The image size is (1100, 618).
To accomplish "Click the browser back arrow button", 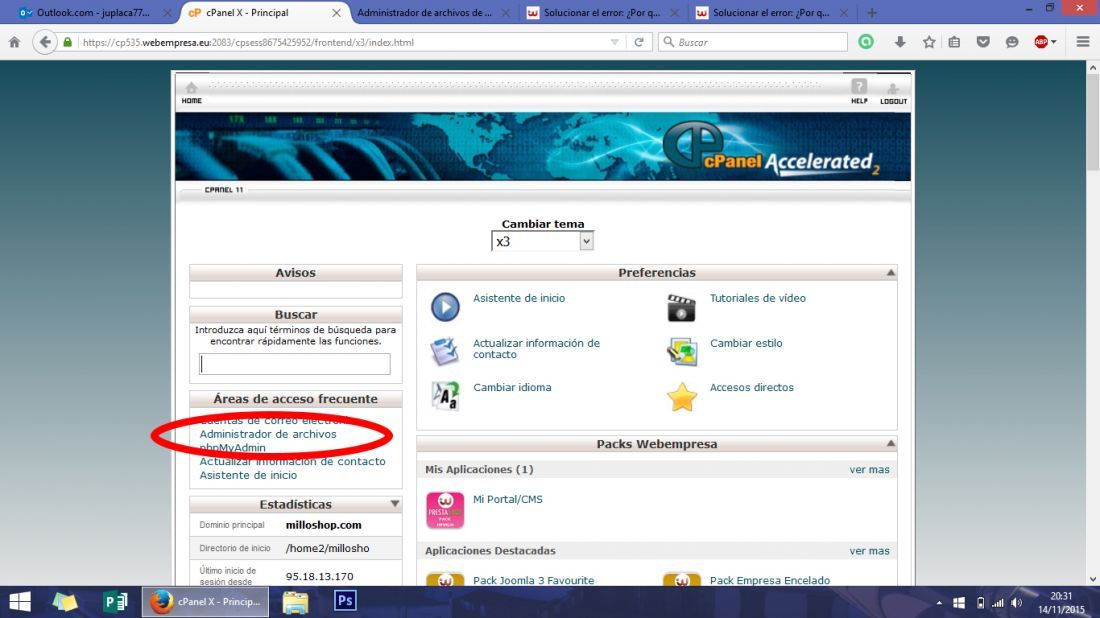I will click(x=45, y=42).
